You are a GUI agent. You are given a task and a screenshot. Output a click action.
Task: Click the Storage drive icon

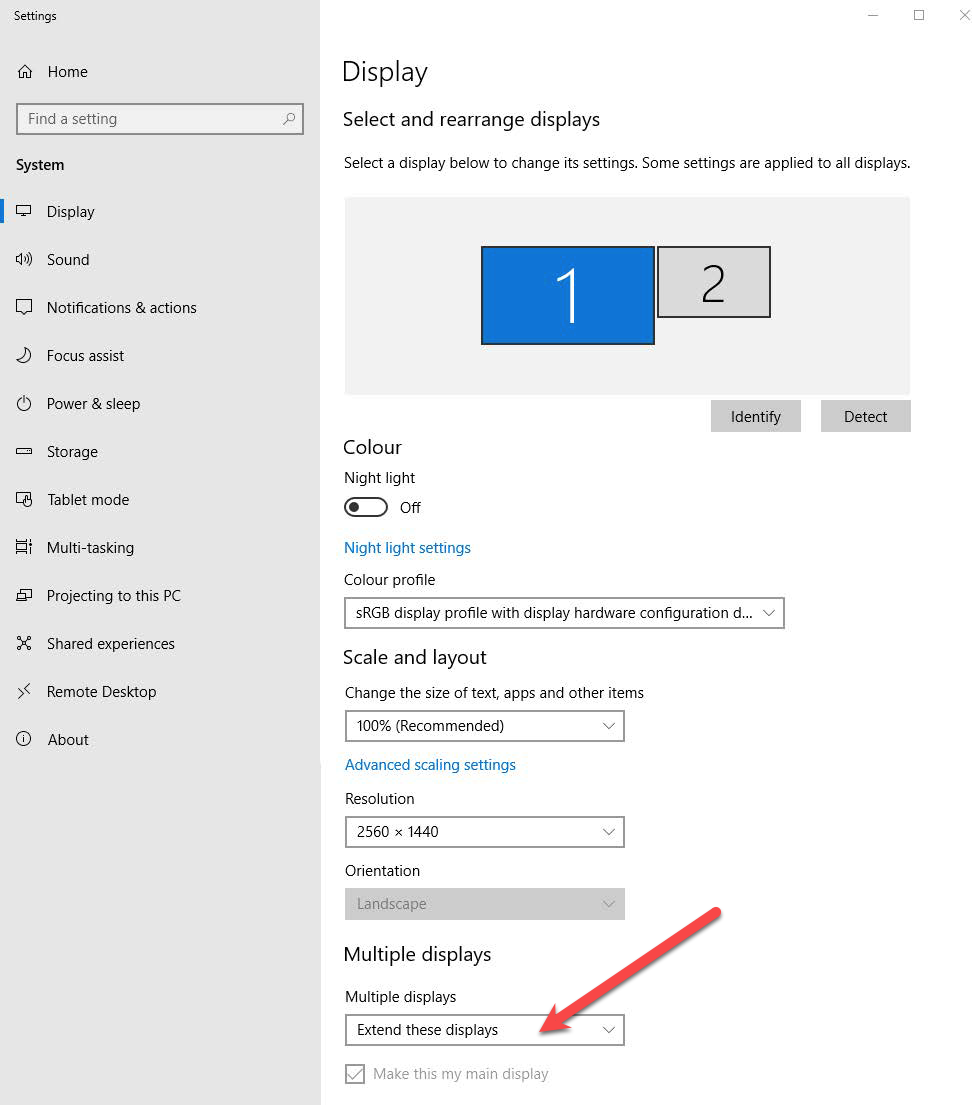(x=25, y=452)
